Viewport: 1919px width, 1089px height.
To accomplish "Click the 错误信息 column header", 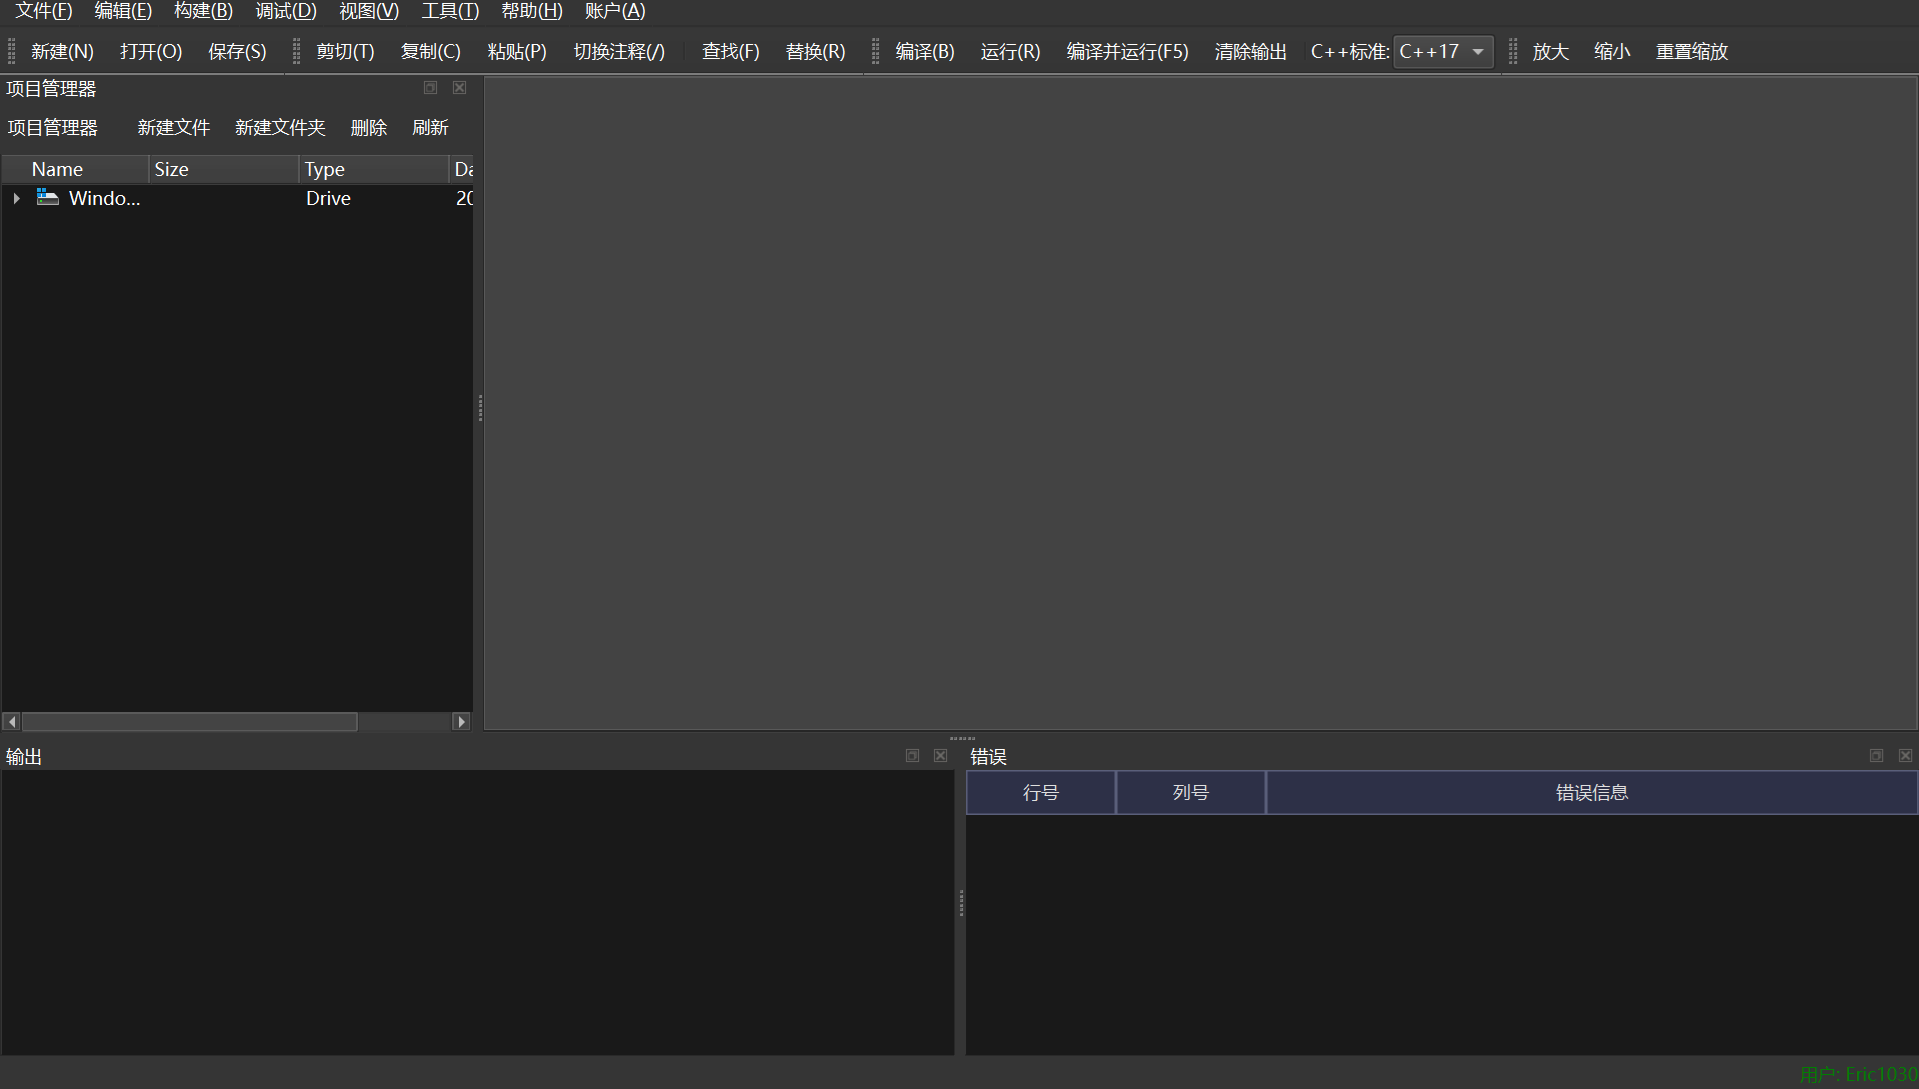I will [1591, 793].
